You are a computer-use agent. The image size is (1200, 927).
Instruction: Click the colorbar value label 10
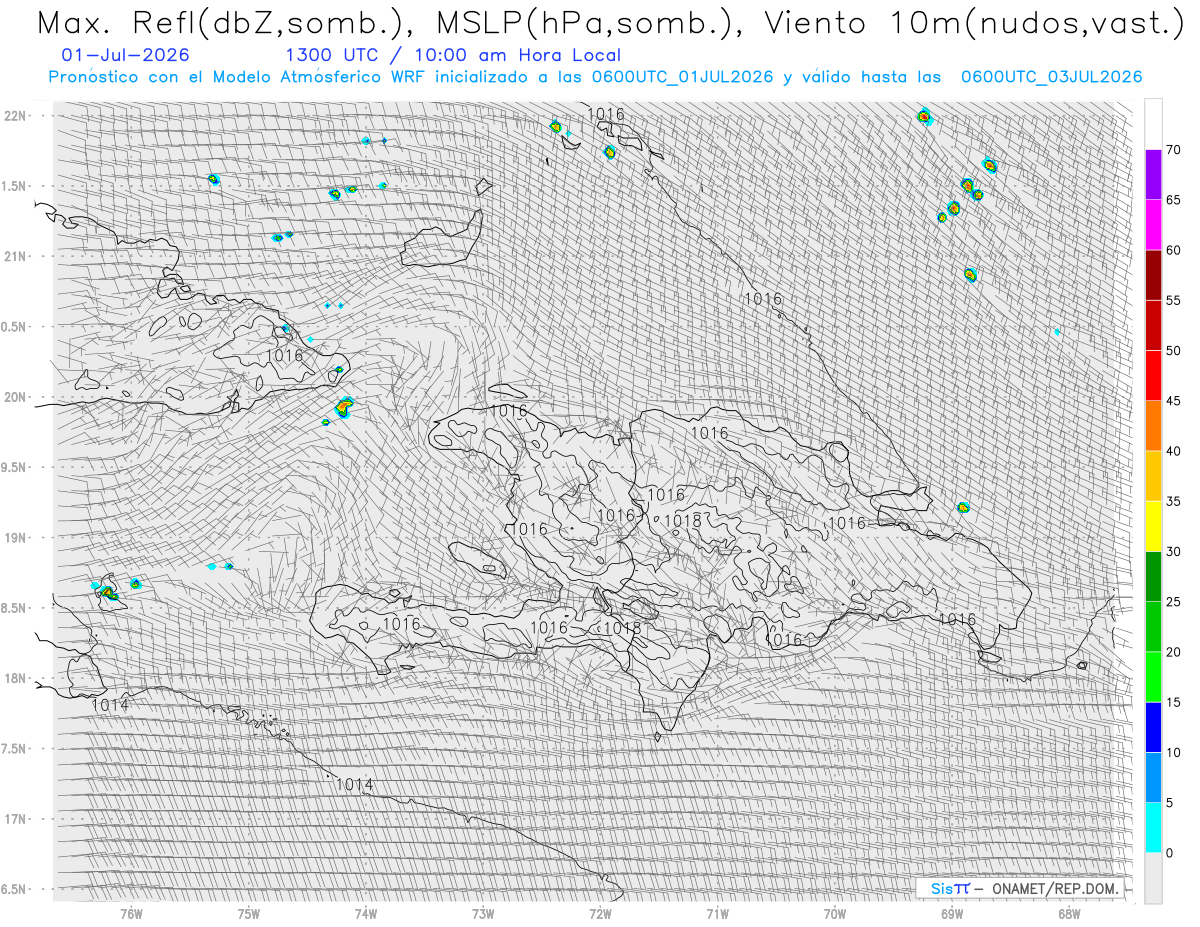point(1173,752)
